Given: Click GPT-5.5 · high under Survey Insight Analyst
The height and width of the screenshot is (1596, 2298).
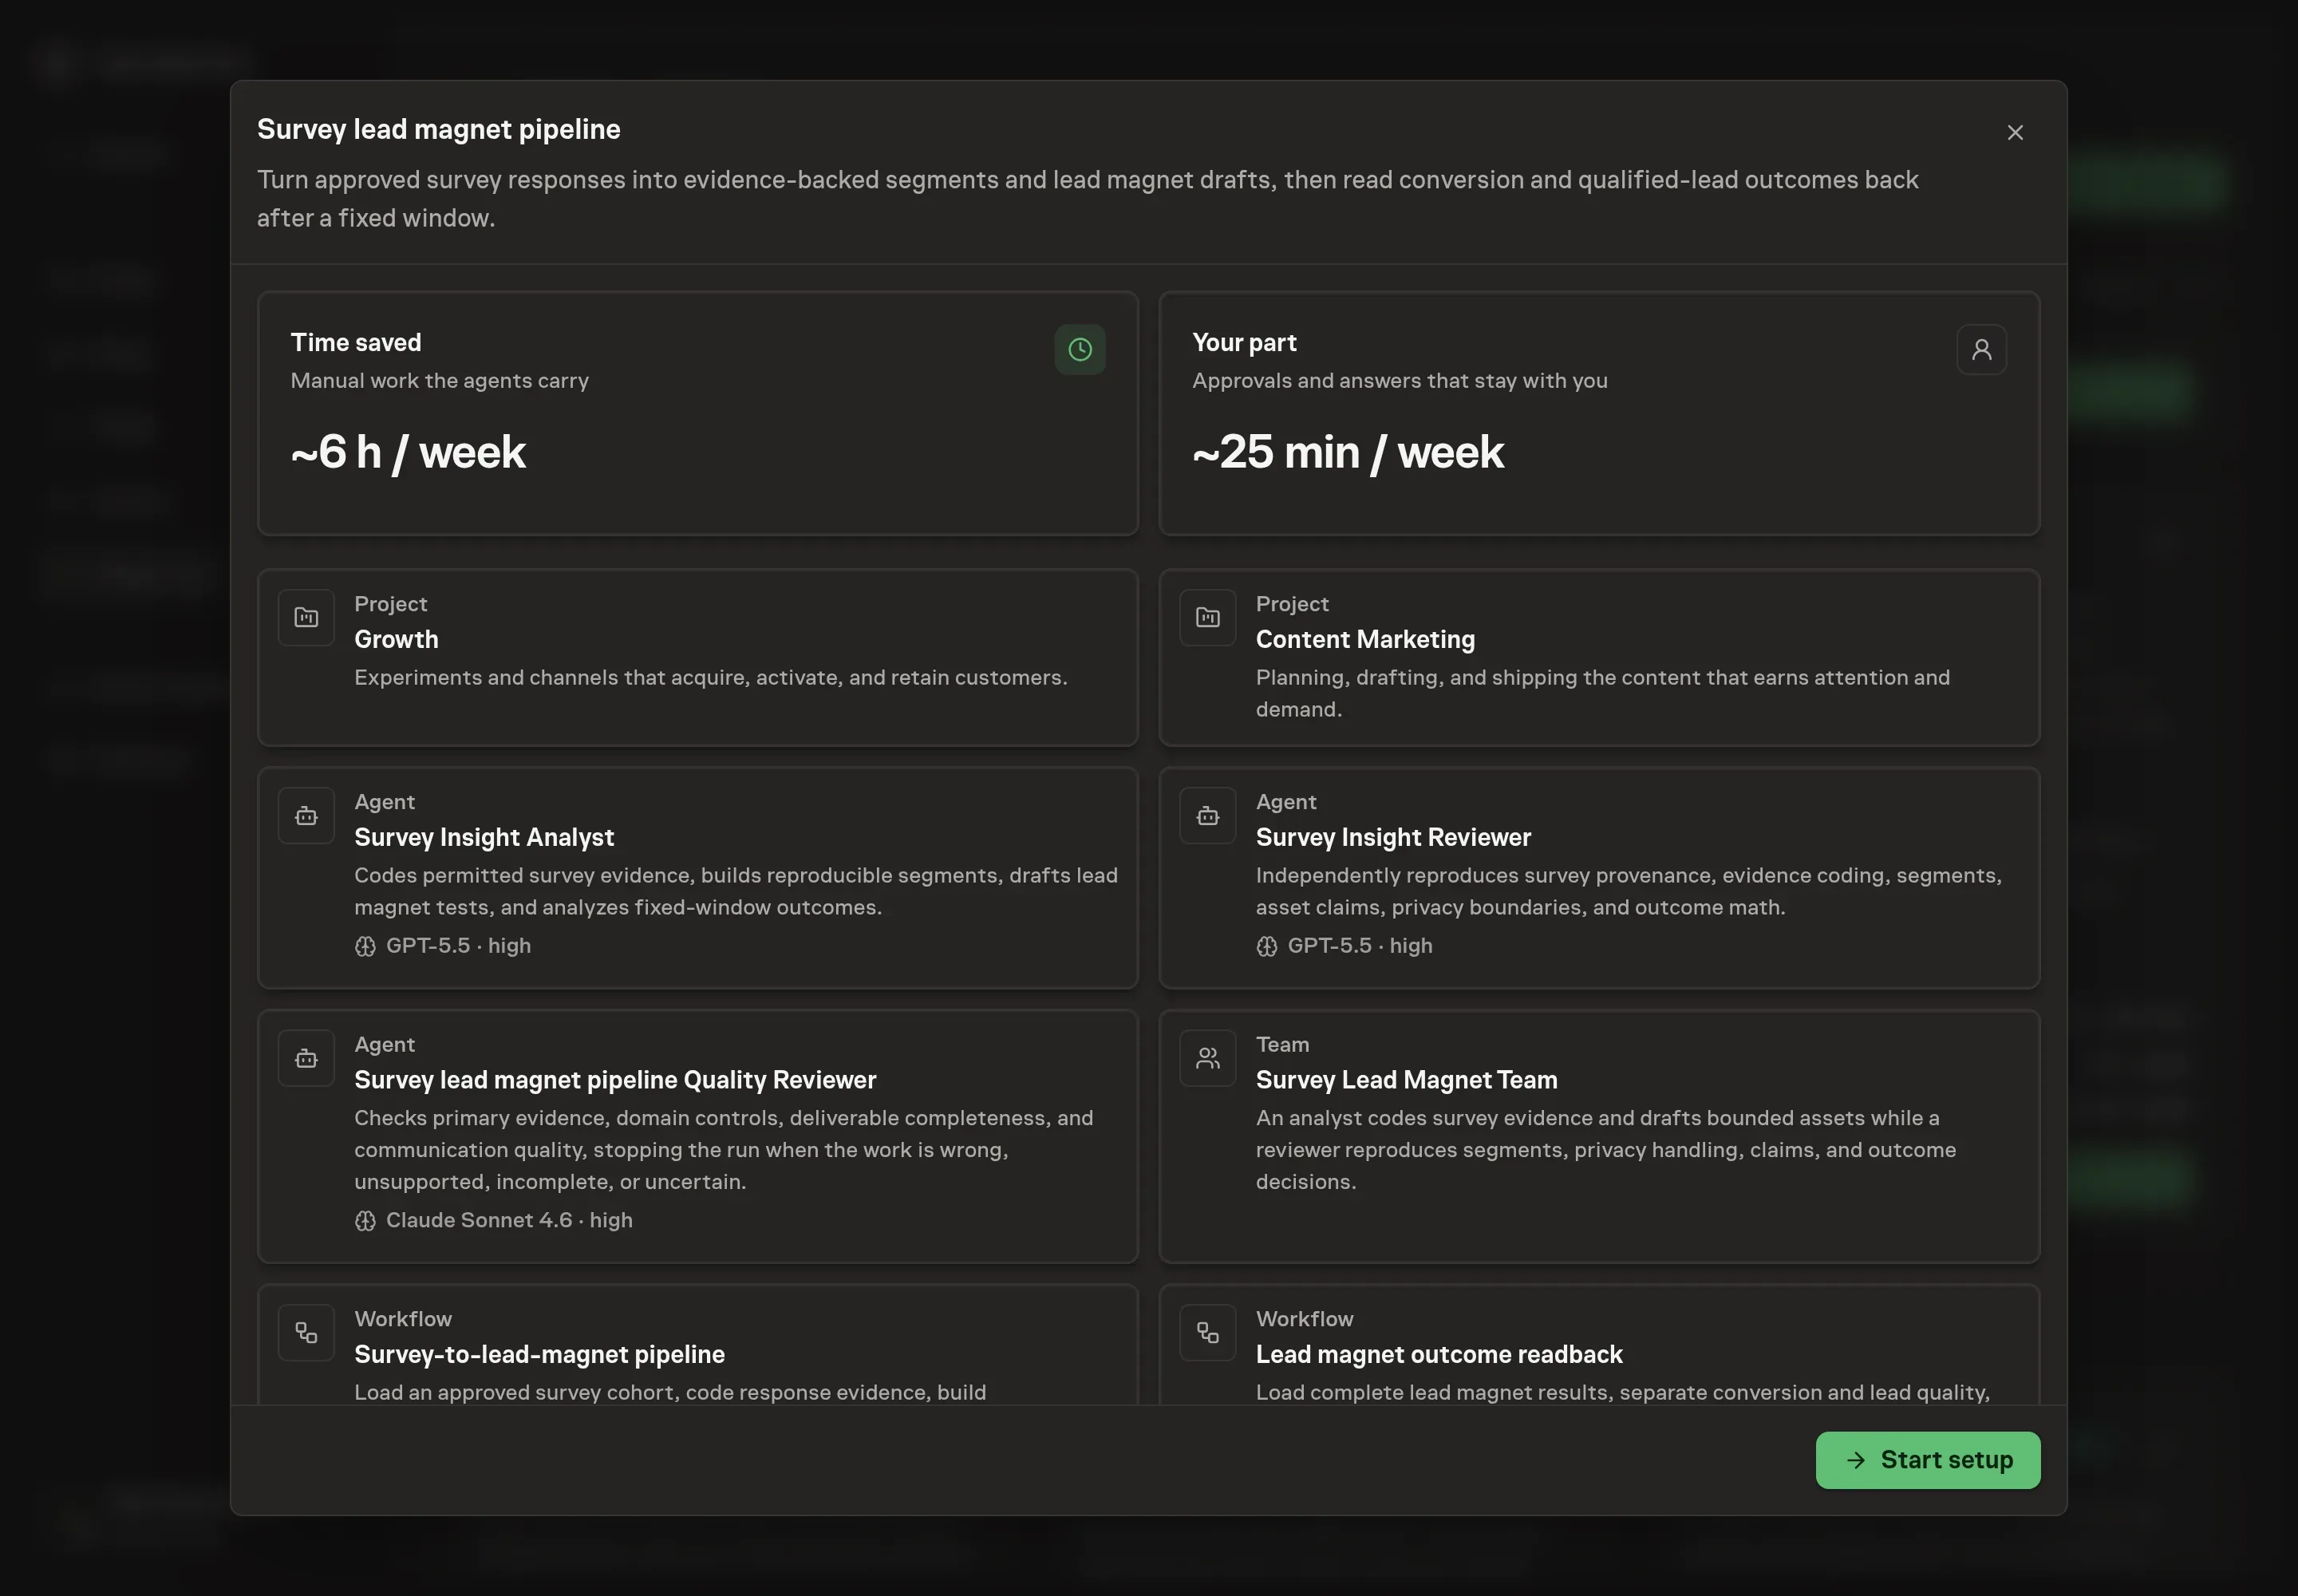Looking at the screenshot, I should pyautogui.click(x=458, y=946).
